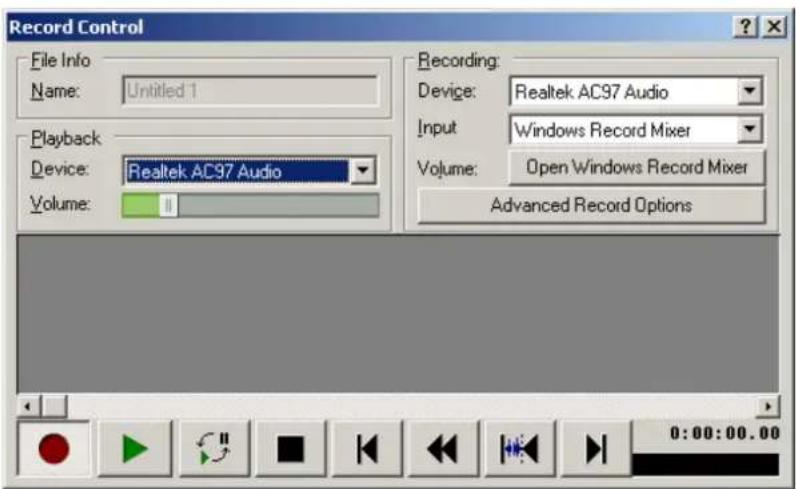Screen dimensions: 796x489
Task: Jump to start with the skip-back button
Action: (x=367, y=449)
